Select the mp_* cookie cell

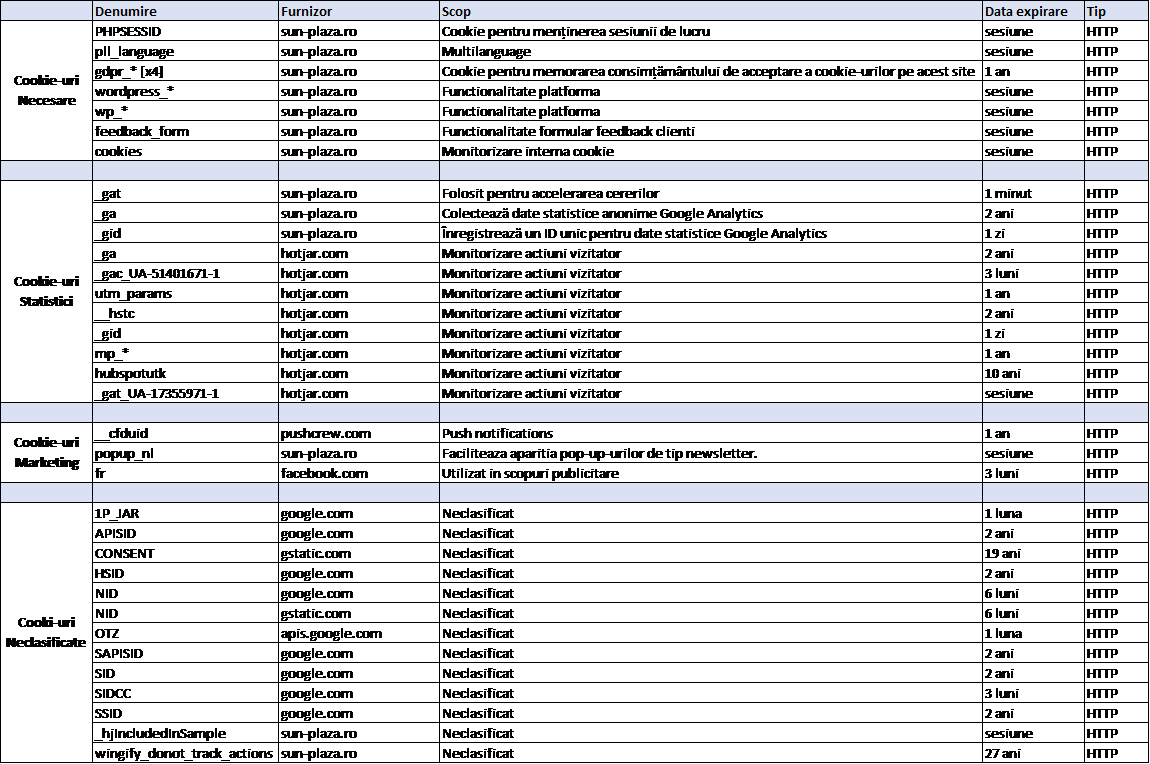186,353
